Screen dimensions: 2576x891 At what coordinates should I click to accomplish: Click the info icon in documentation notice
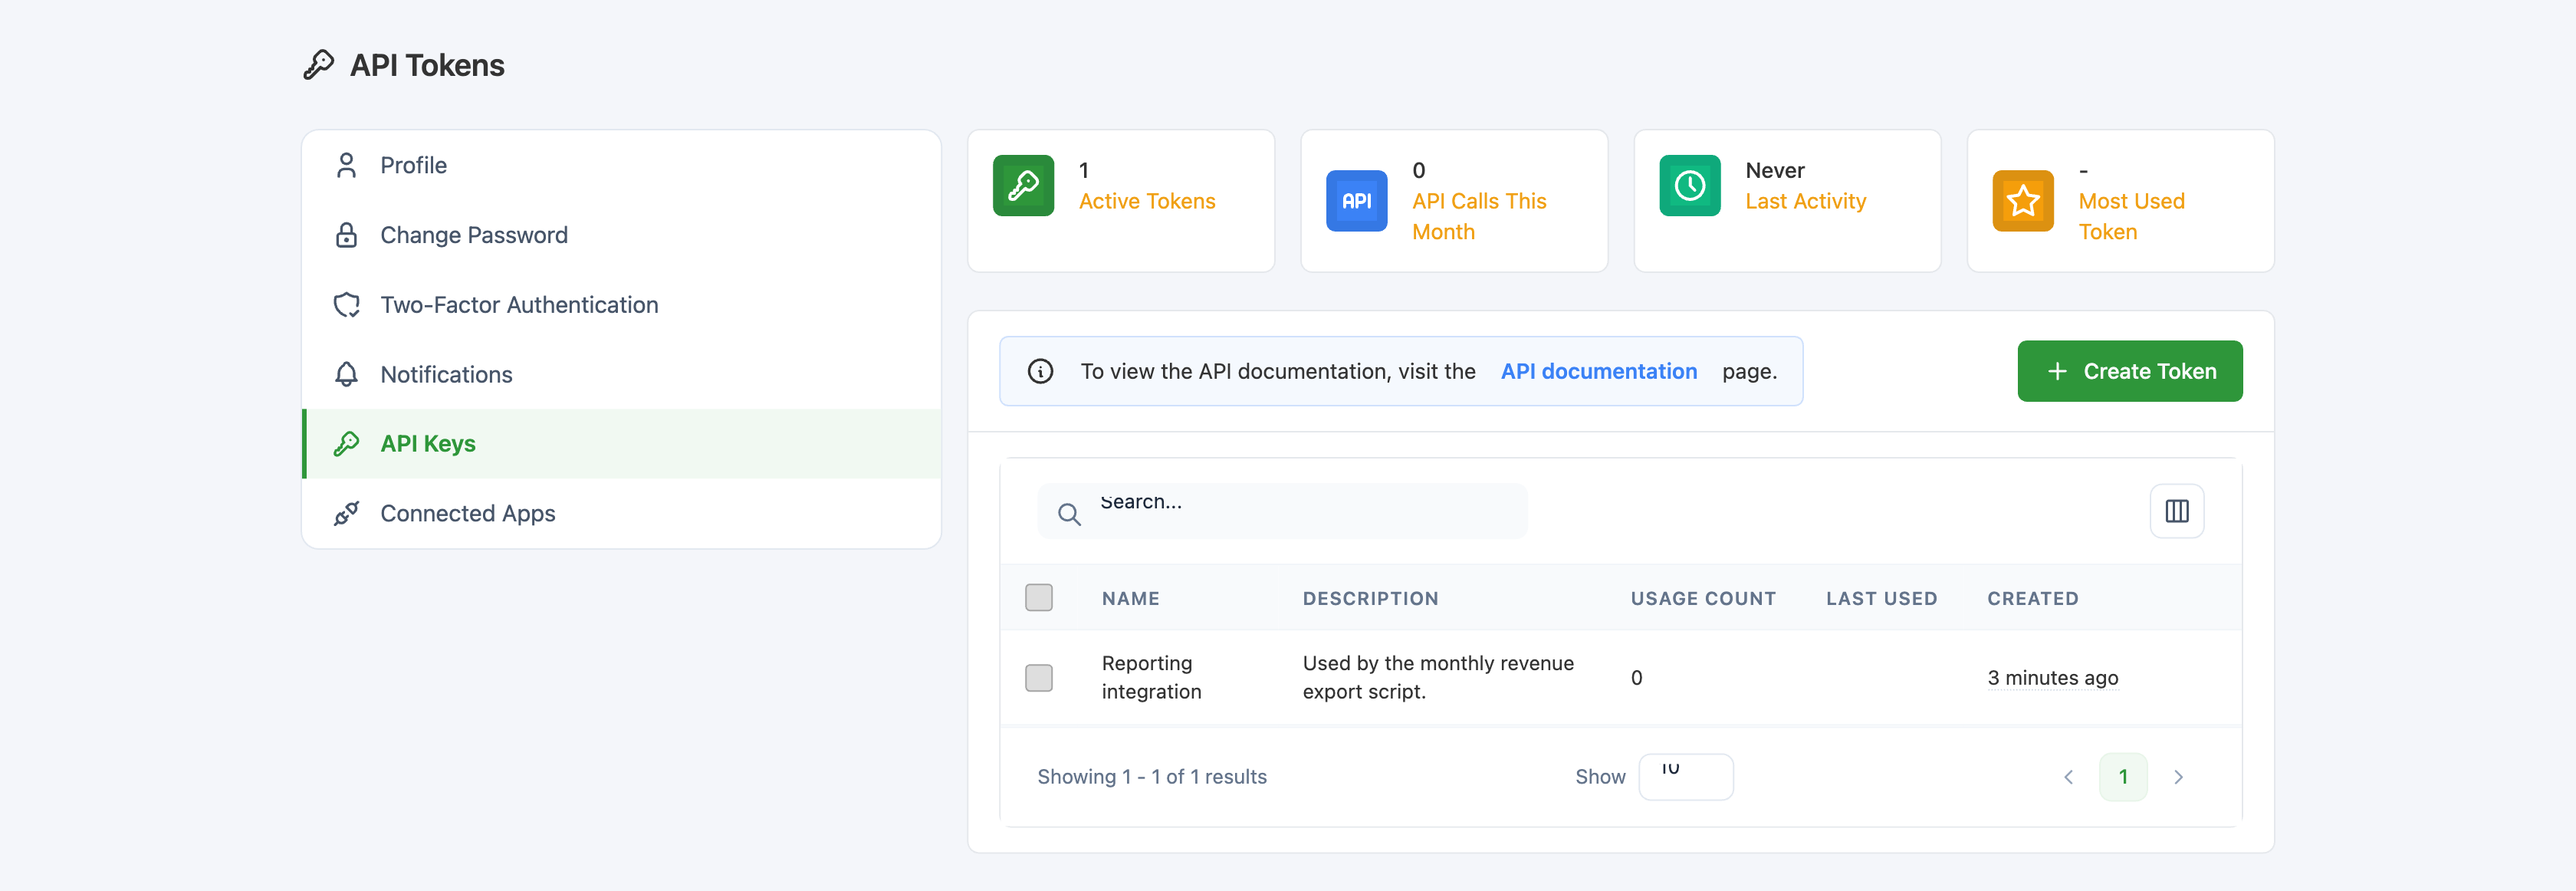pos(1040,371)
